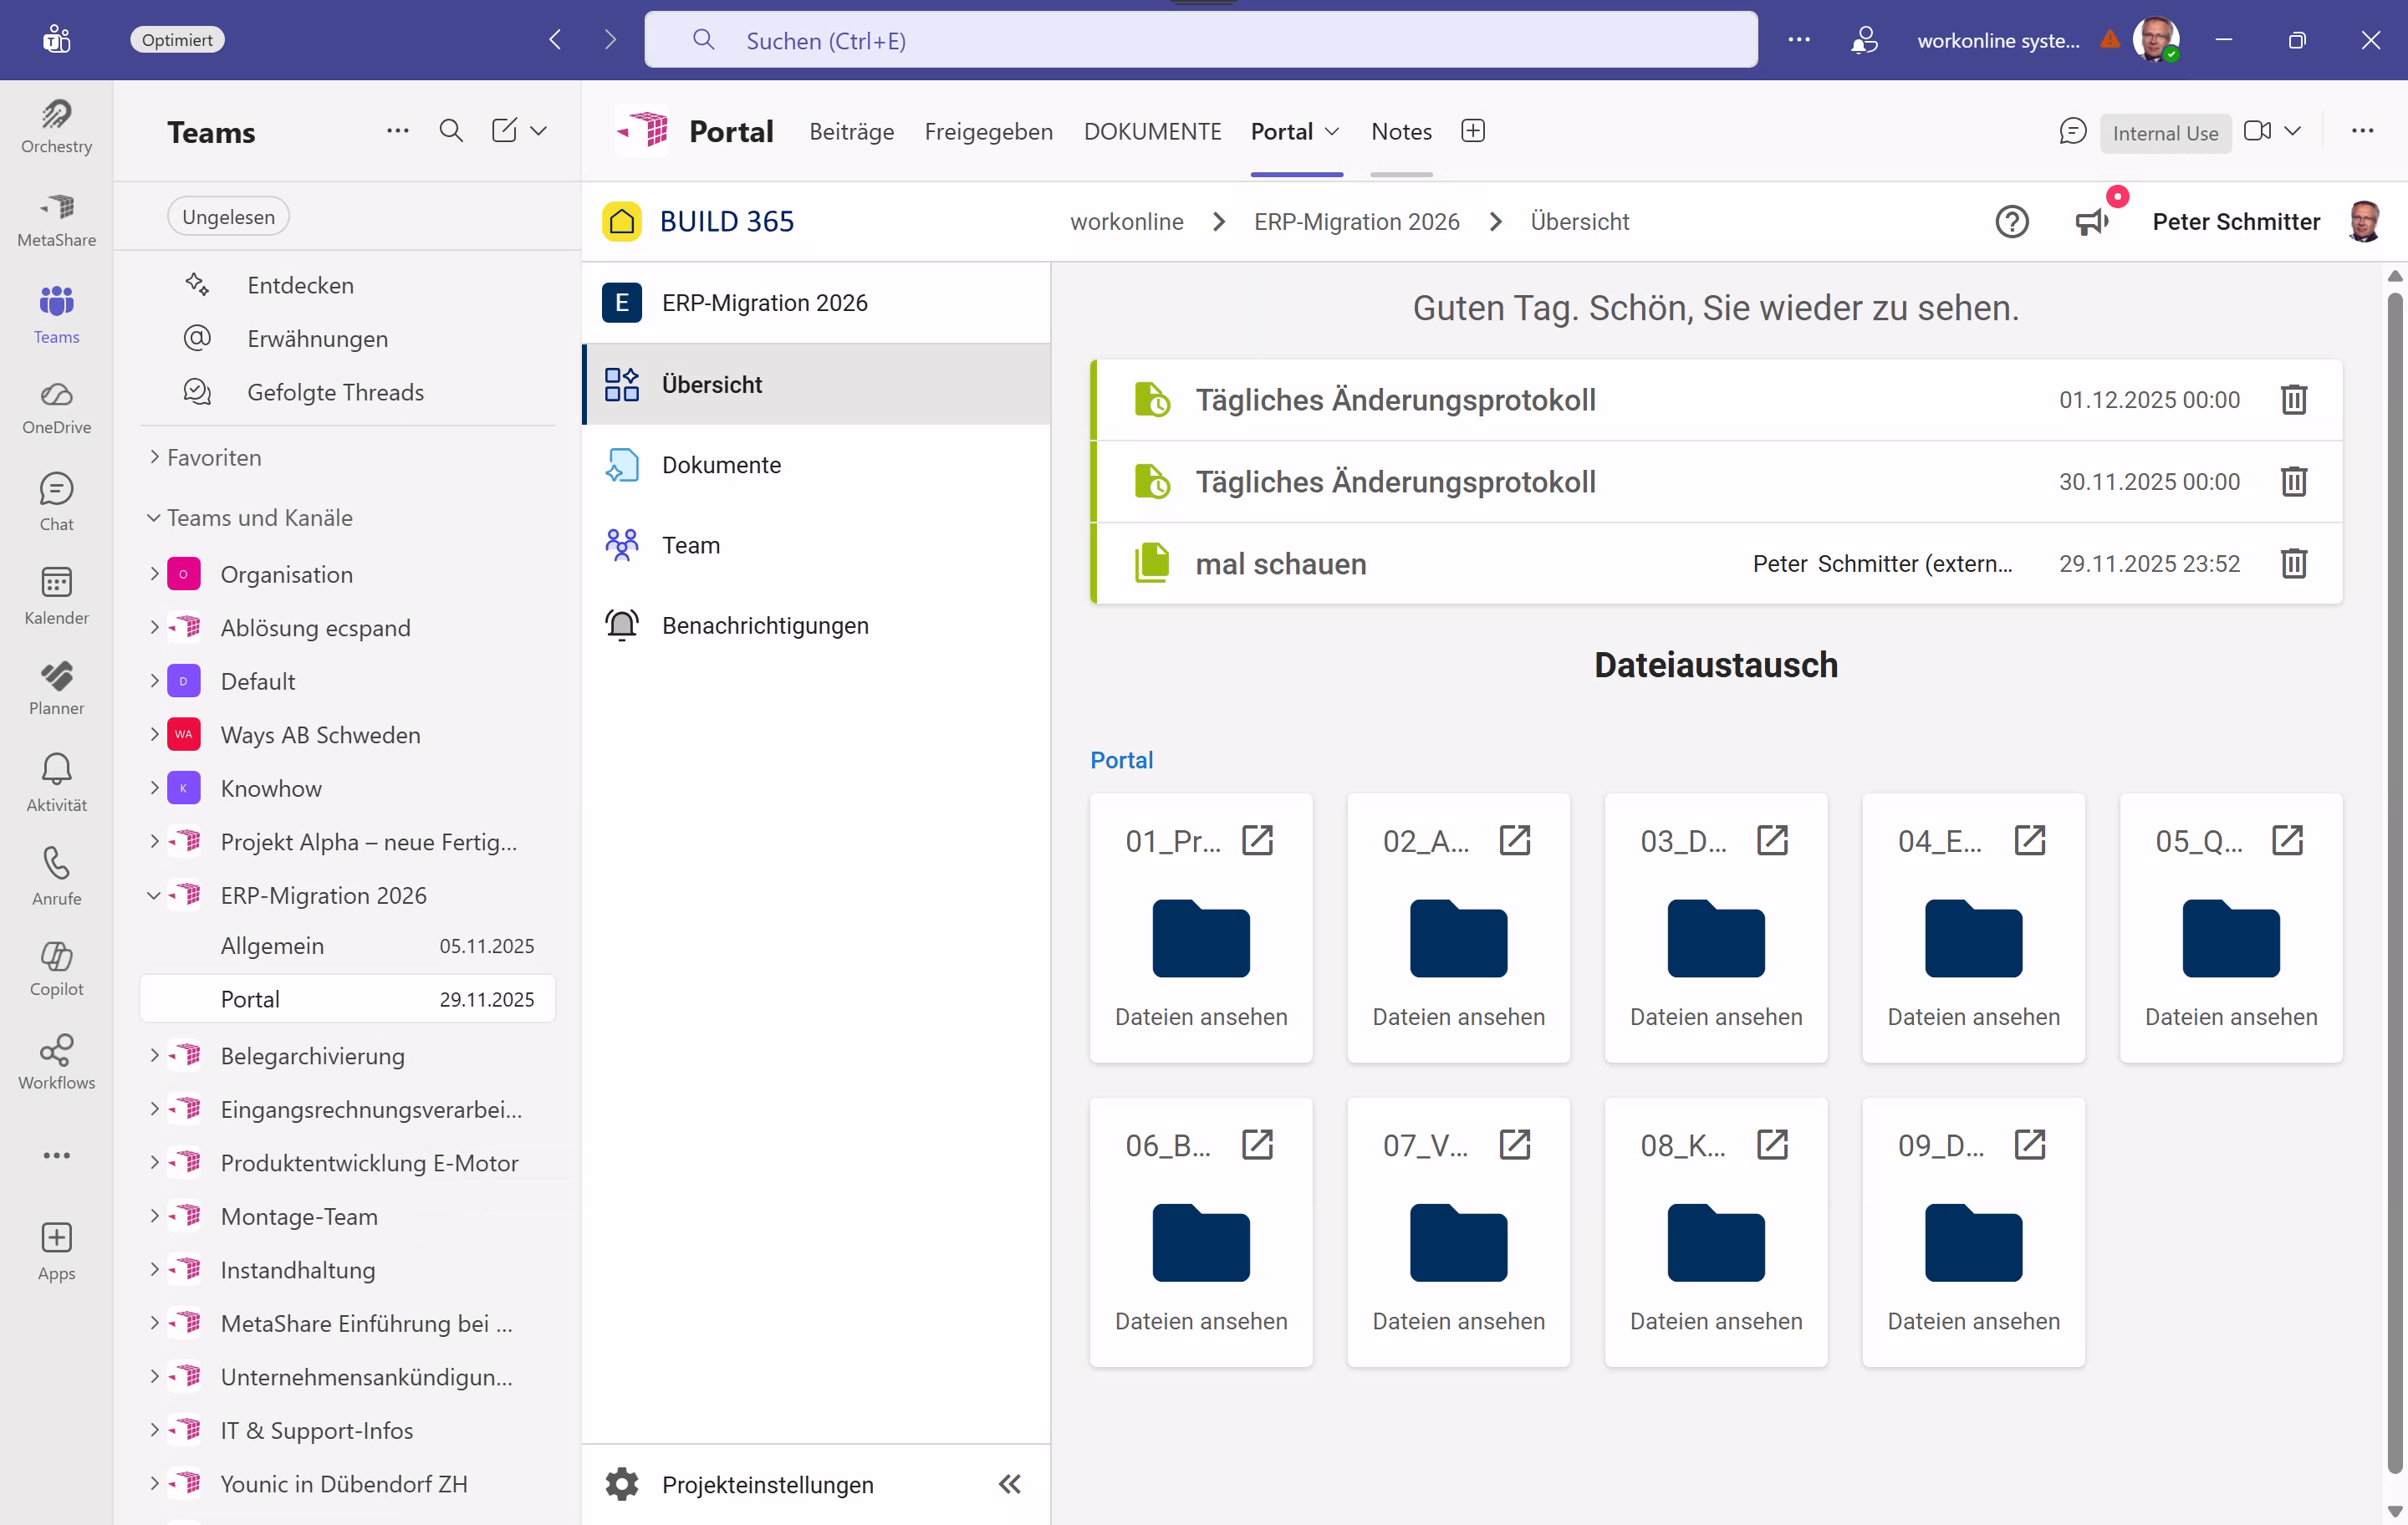This screenshot has height=1525, width=2408.
Task: Focus the Suchen search field
Action: (1200, 40)
